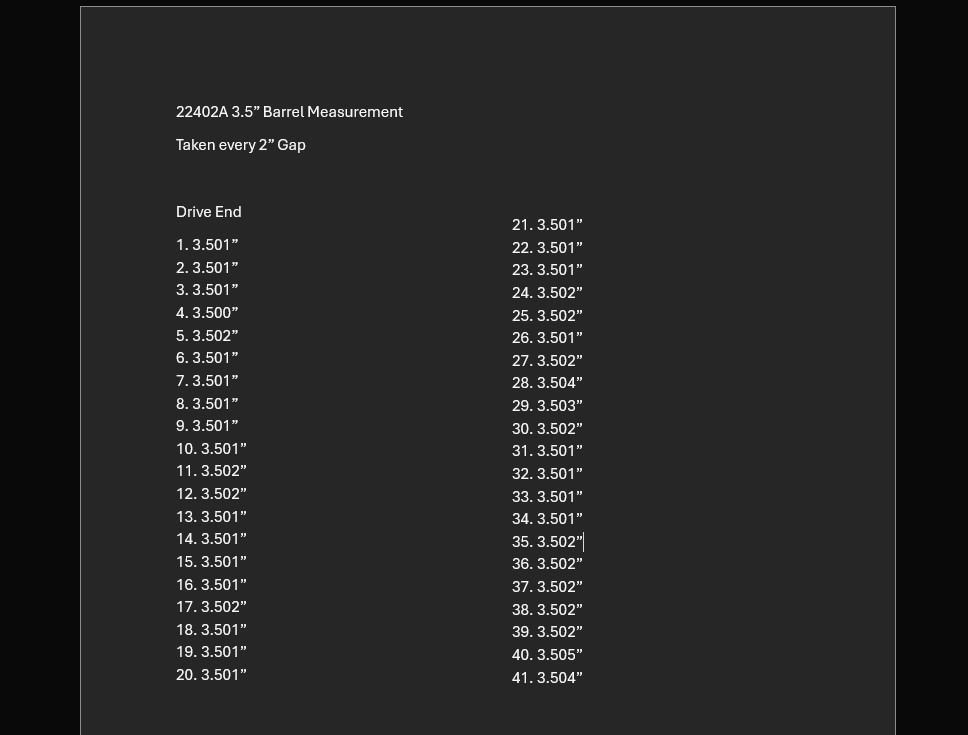This screenshot has height=735, width=968.
Task: Click measurement 4 reading 3.500”
Action: (207, 313)
